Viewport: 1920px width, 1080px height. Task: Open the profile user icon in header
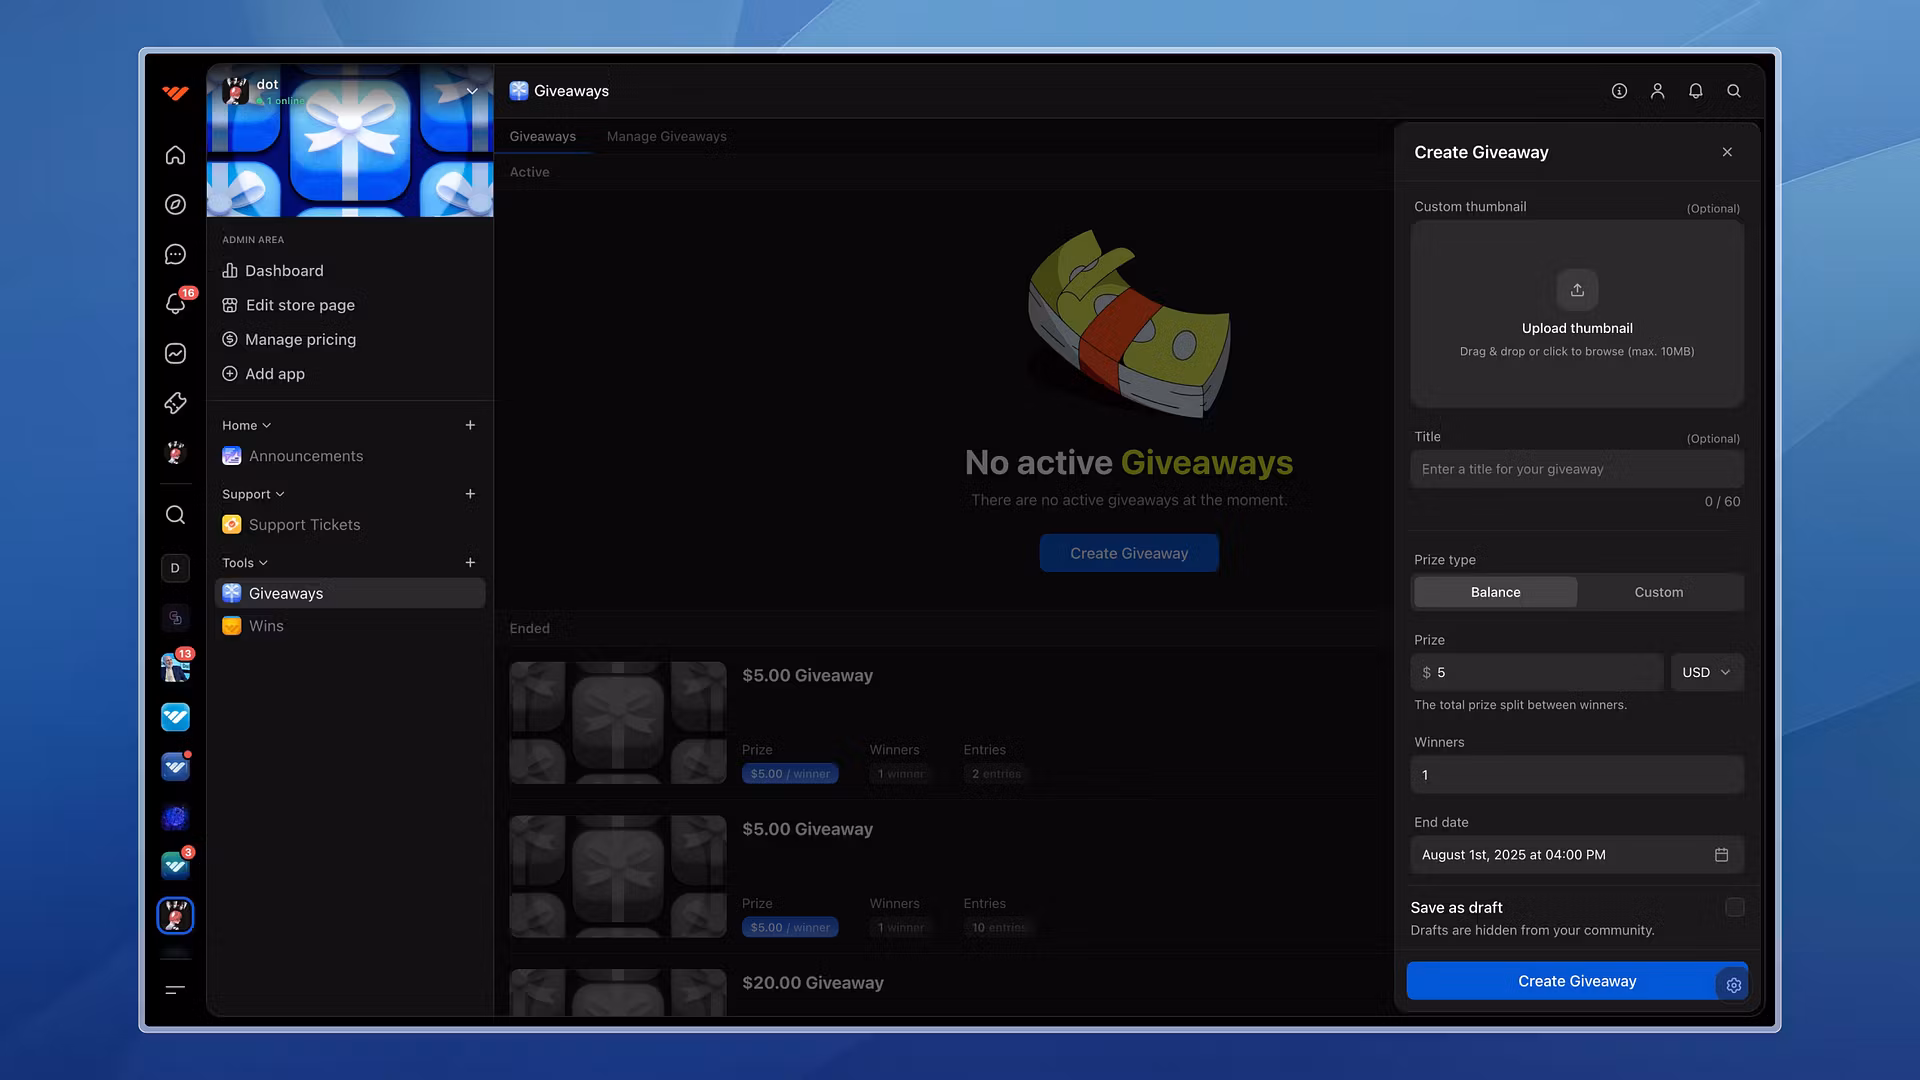pyautogui.click(x=1657, y=91)
